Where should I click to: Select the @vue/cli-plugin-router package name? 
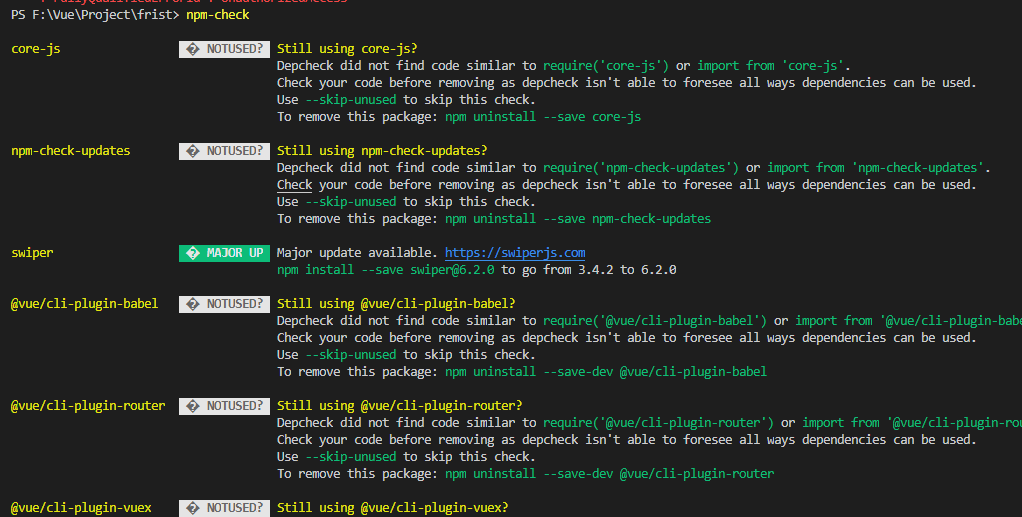click(88, 406)
